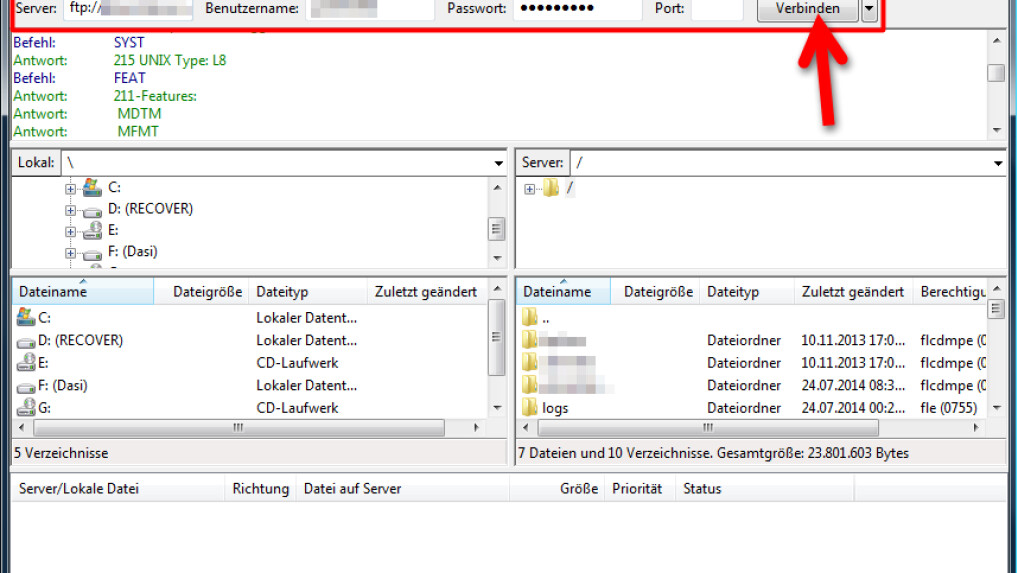Focus the Passwort input field
Screen dimensions: 1018x573
(578, 9)
